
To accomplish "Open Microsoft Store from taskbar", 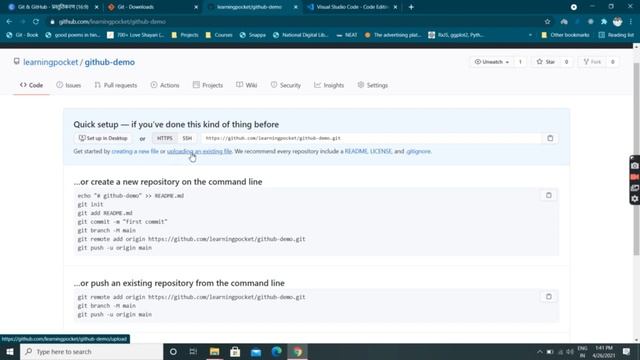I will point(235,351).
